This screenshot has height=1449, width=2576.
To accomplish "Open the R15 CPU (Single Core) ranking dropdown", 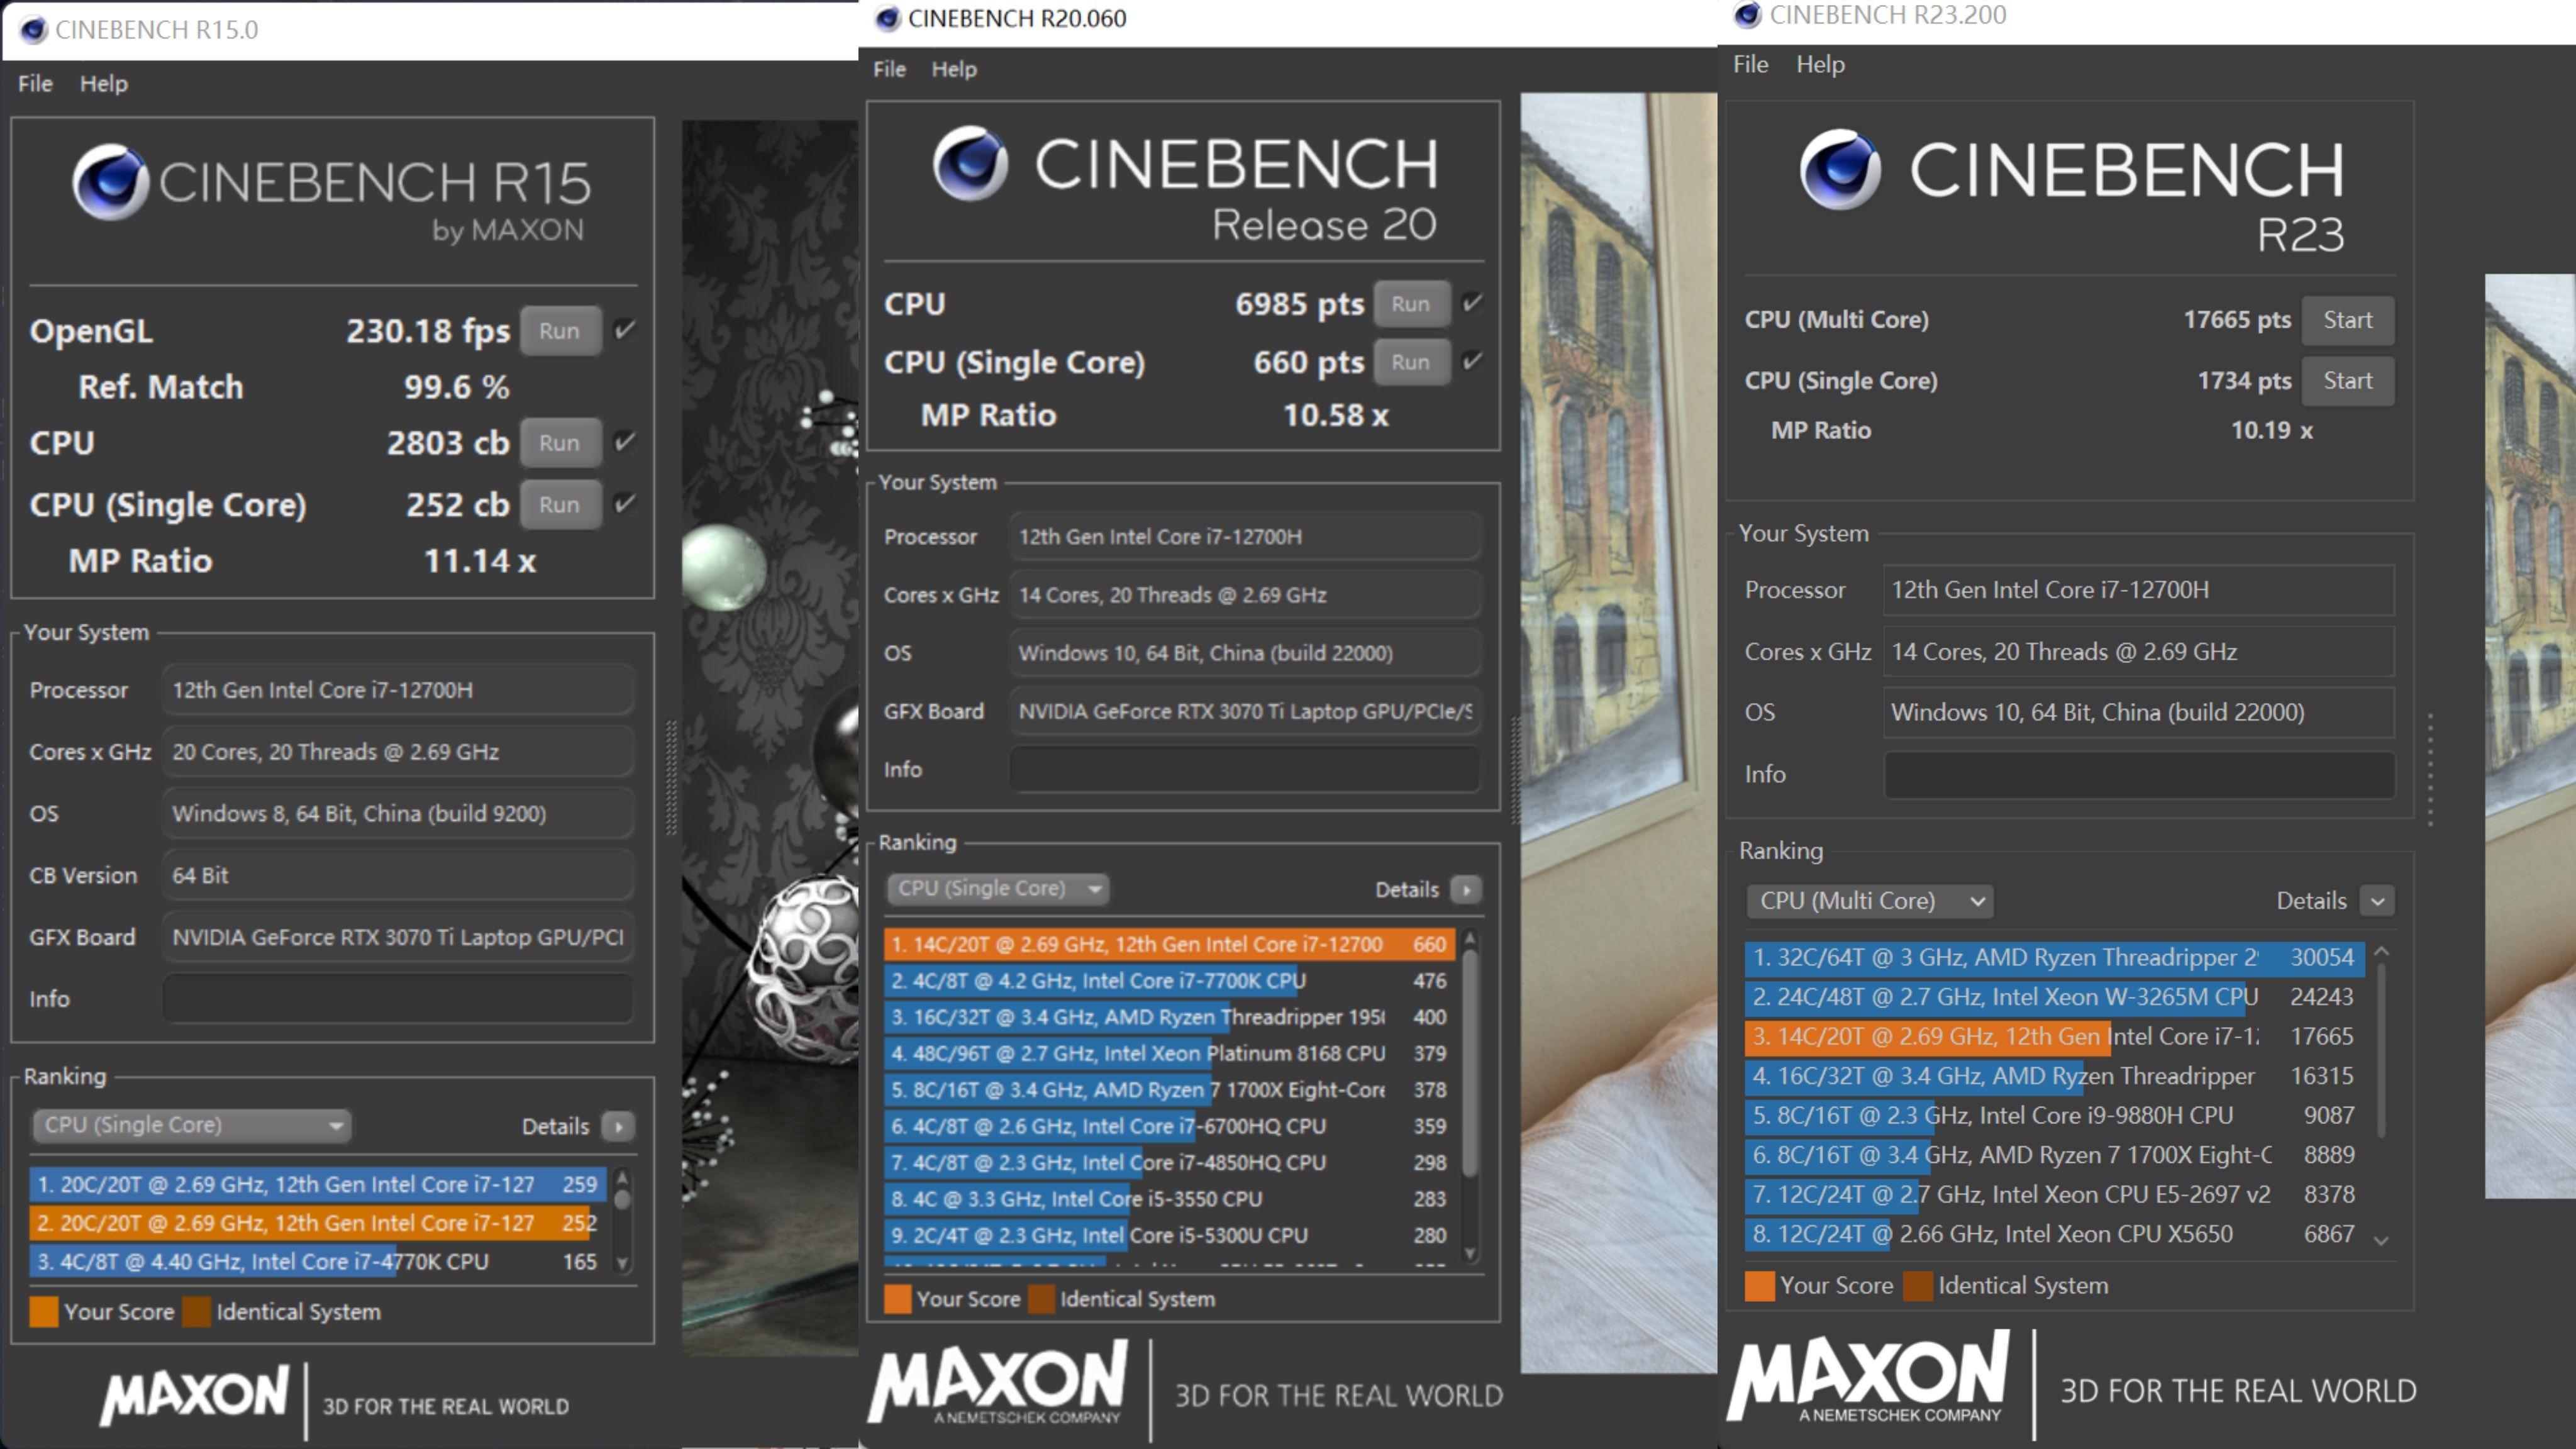I will [x=191, y=1125].
